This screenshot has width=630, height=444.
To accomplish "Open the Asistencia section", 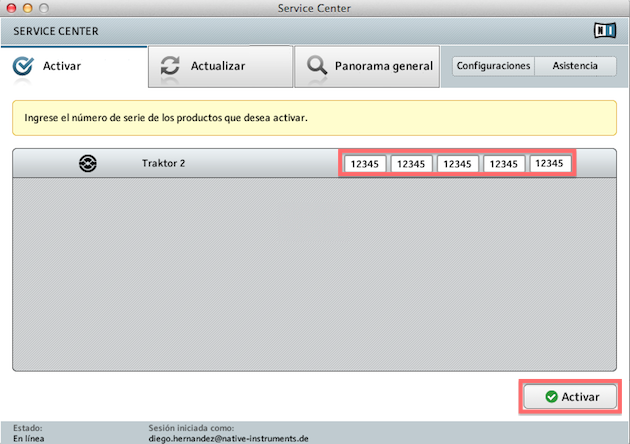I will point(575,66).
